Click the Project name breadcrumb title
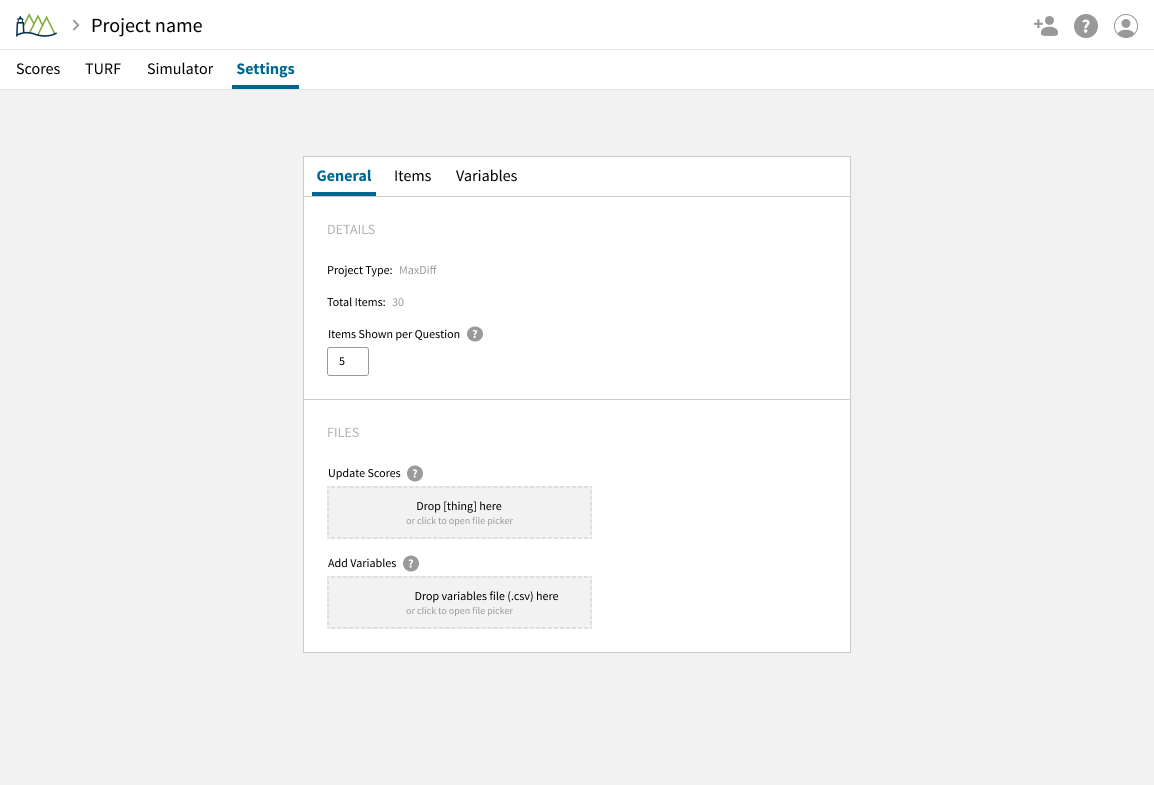Image resolution: width=1154 pixels, height=785 pixels. click(x=147, y=26)
